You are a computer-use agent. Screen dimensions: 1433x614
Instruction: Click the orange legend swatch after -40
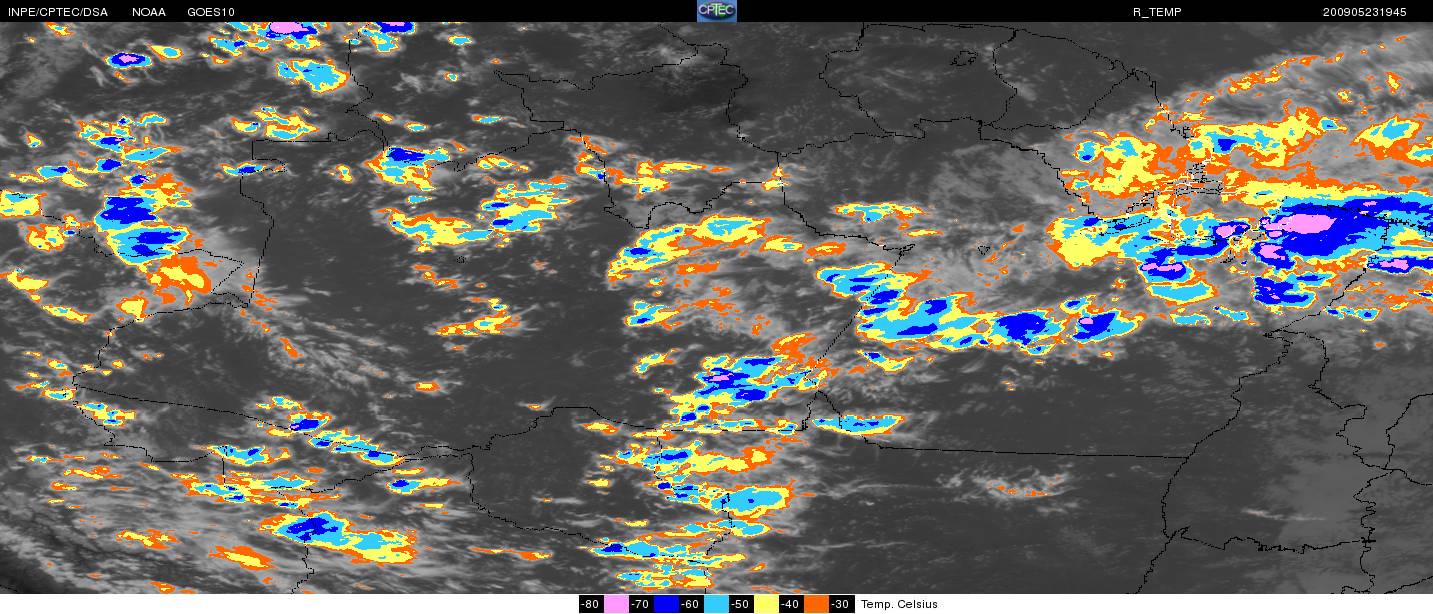tap(816, 604)
